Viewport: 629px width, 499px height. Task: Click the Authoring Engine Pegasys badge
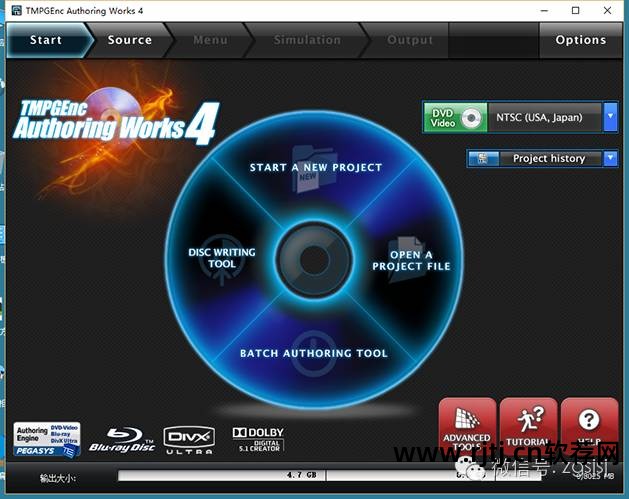pyautogui.click(x=47, y=440)
